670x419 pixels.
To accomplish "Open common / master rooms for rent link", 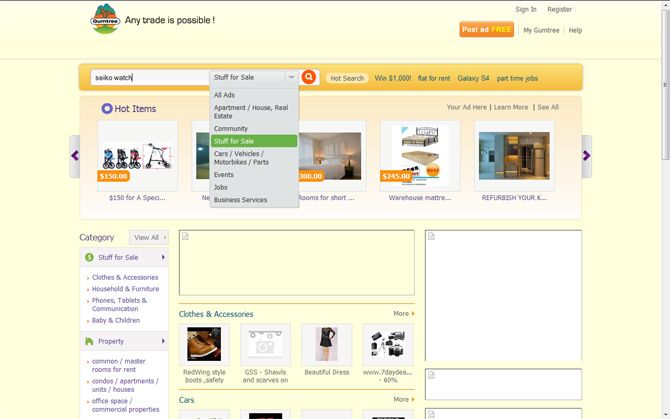I will pos(118,365).
